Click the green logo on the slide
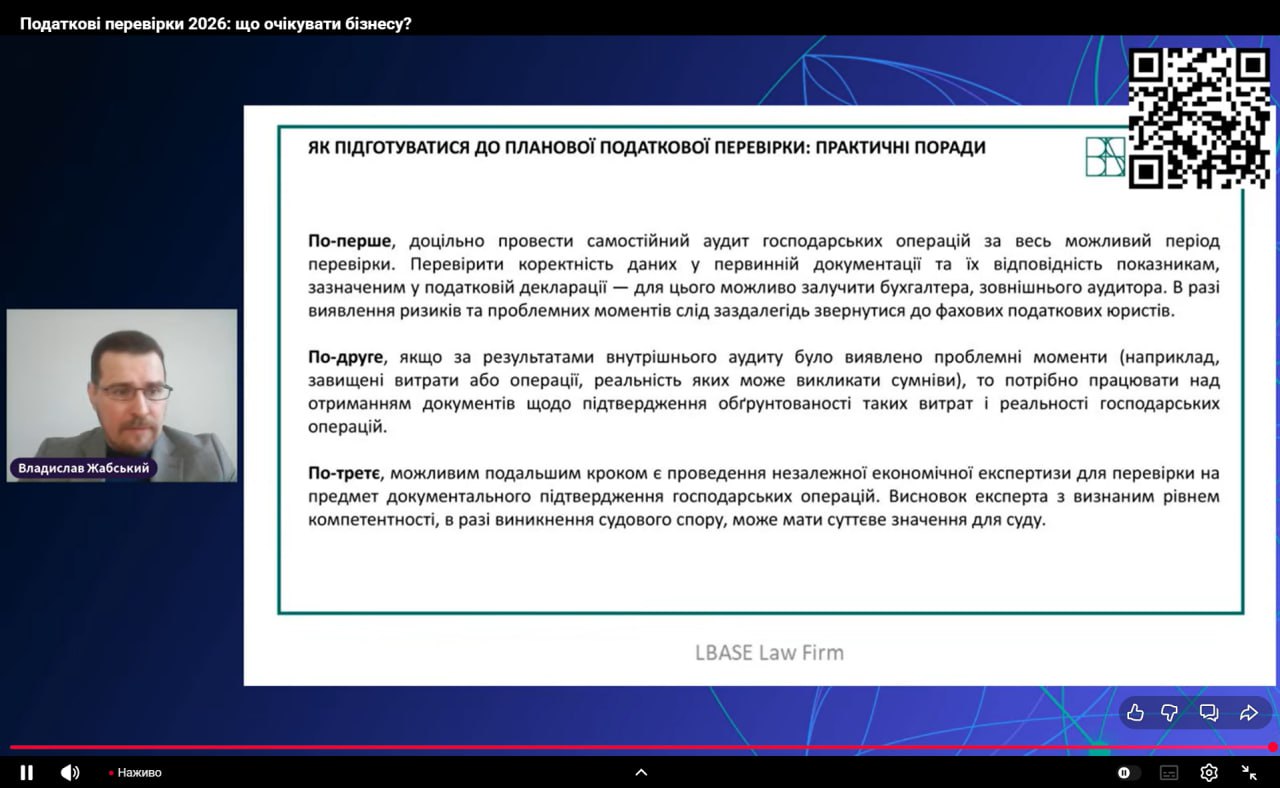Screen dimensions: 1280x788 (x=1105, y=157)
